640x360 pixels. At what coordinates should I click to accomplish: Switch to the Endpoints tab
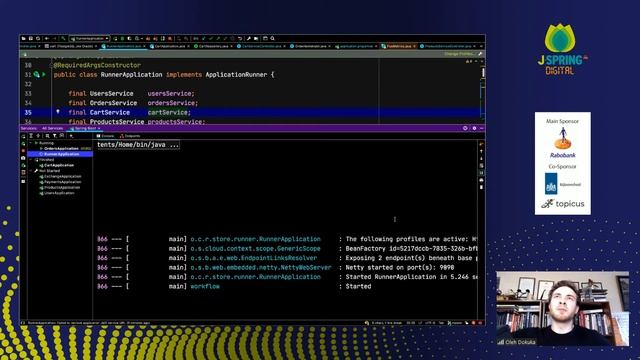click(130, 136)
